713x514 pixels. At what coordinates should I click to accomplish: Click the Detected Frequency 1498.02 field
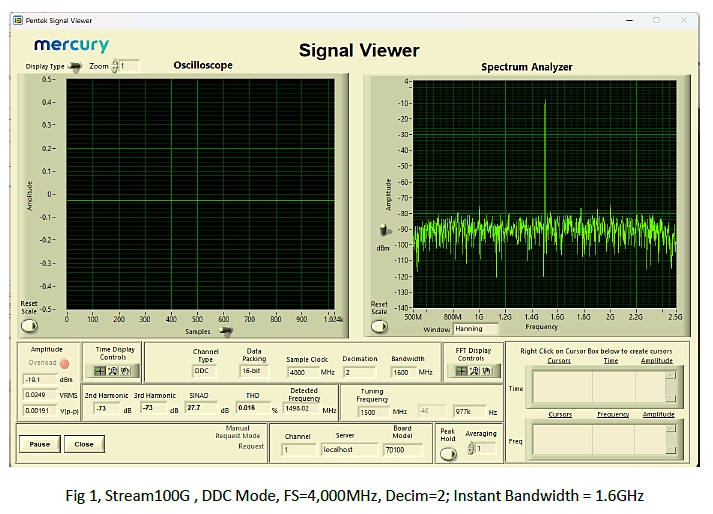coord(301,408)
